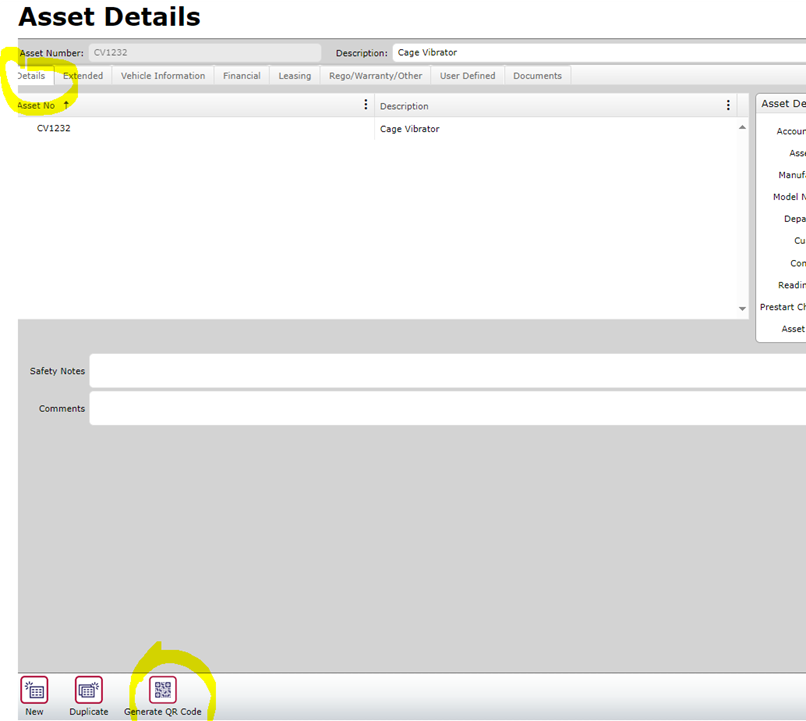Switch to the Extended tab
Viewport: 806px width, 721px height.
83,76
